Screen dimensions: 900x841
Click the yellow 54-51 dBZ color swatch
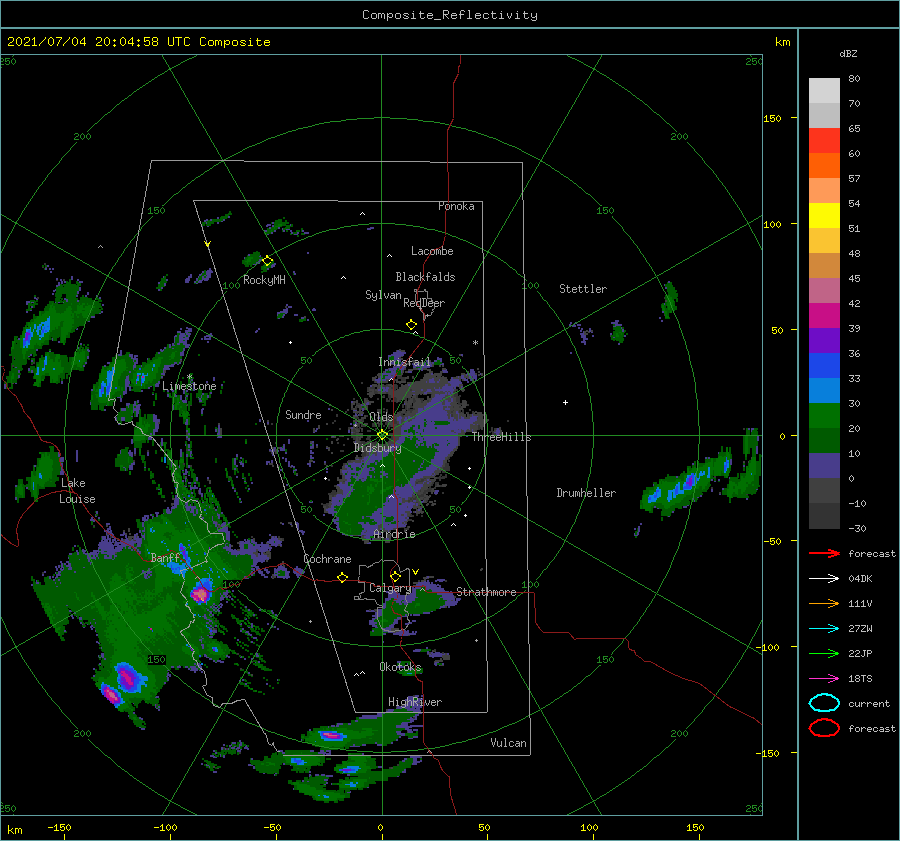(x=824, y=216)
